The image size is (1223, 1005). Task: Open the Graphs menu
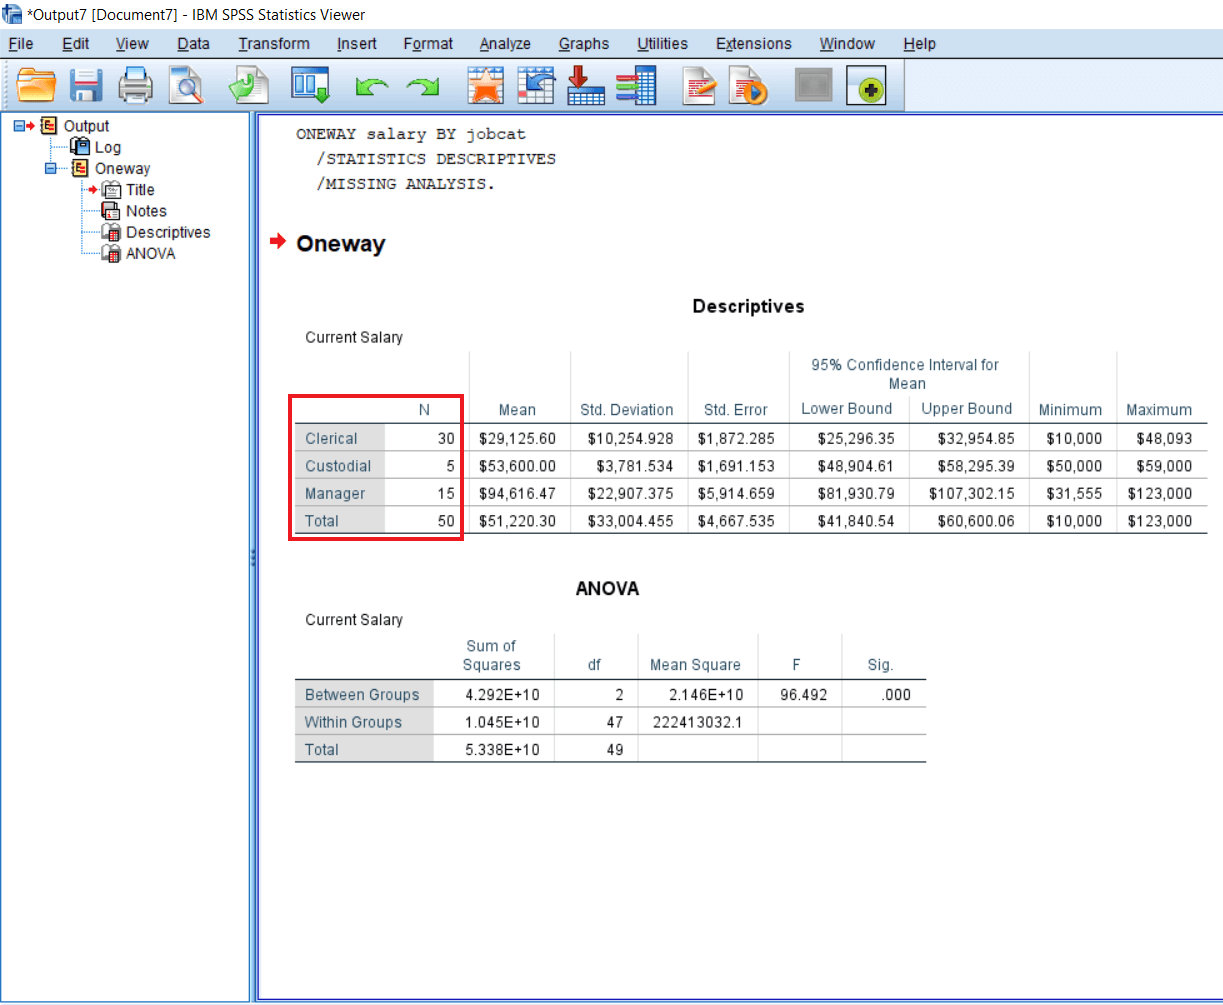(x=584, y=44)
